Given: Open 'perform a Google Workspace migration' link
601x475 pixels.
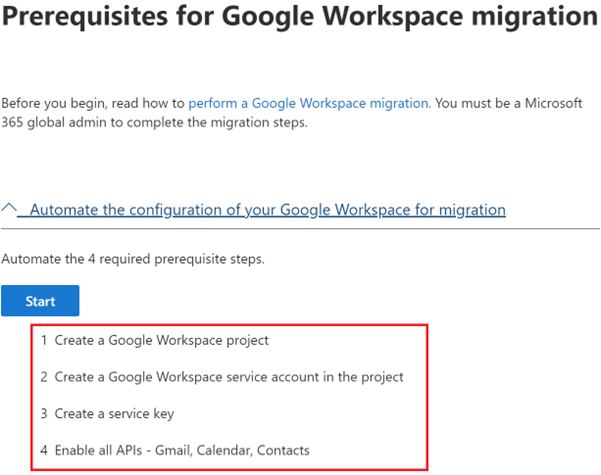Looking at the screenshot, I should tap(310, 103).
